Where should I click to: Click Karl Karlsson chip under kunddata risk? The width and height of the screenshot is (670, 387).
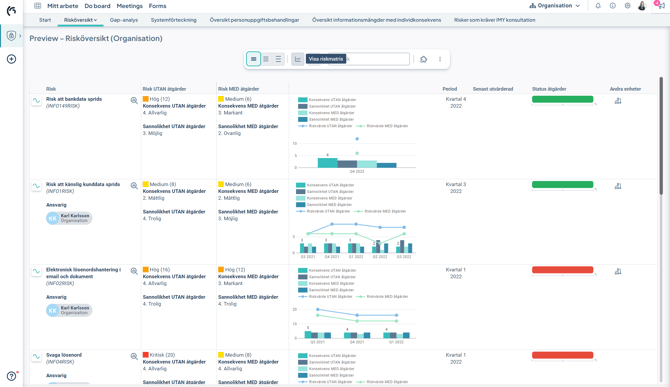point(69,218)
